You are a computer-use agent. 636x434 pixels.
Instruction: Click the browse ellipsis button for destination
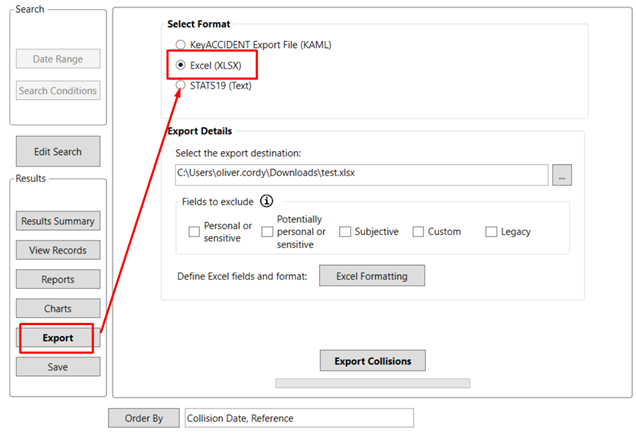(563, 175)
